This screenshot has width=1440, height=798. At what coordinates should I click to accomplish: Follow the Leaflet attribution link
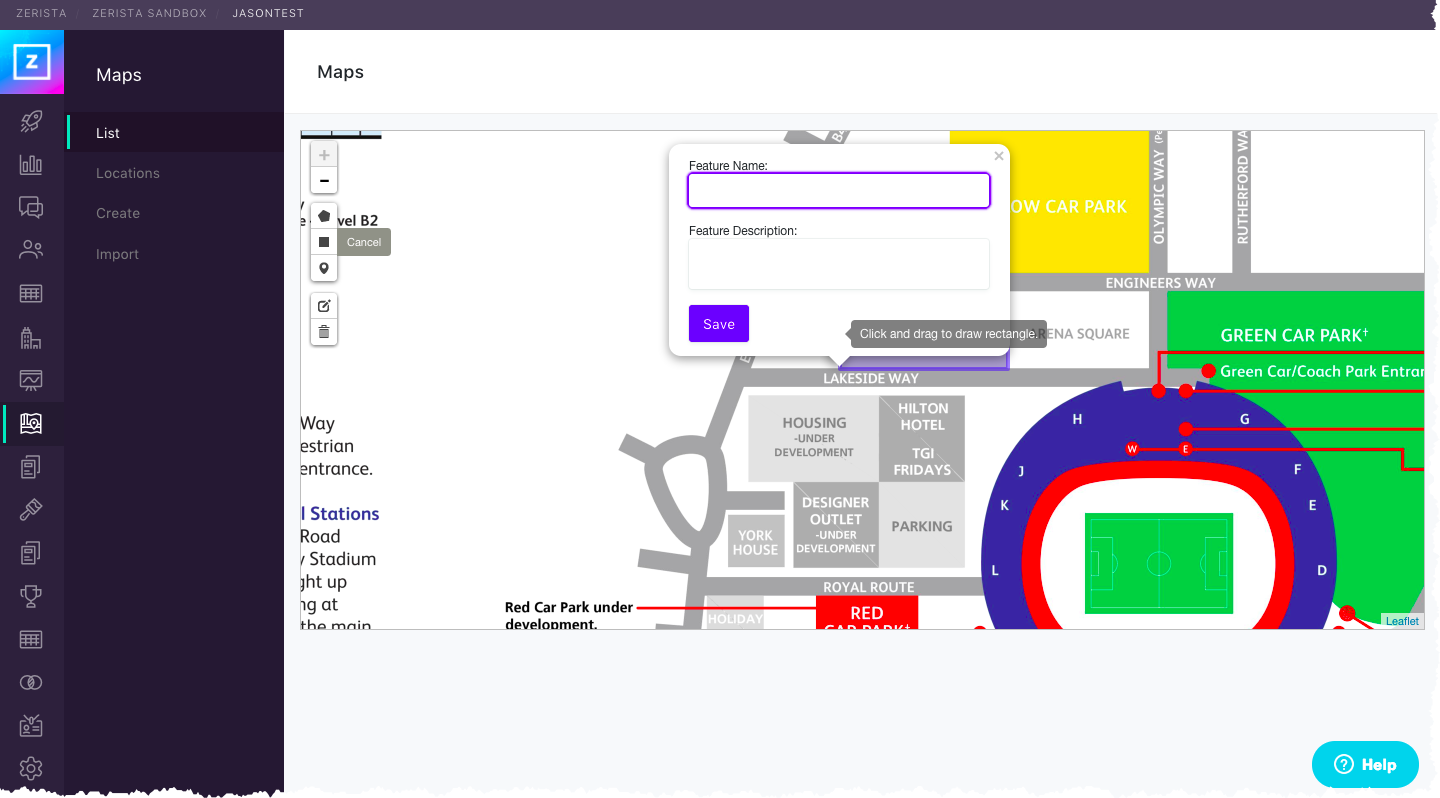(1402, 621)
